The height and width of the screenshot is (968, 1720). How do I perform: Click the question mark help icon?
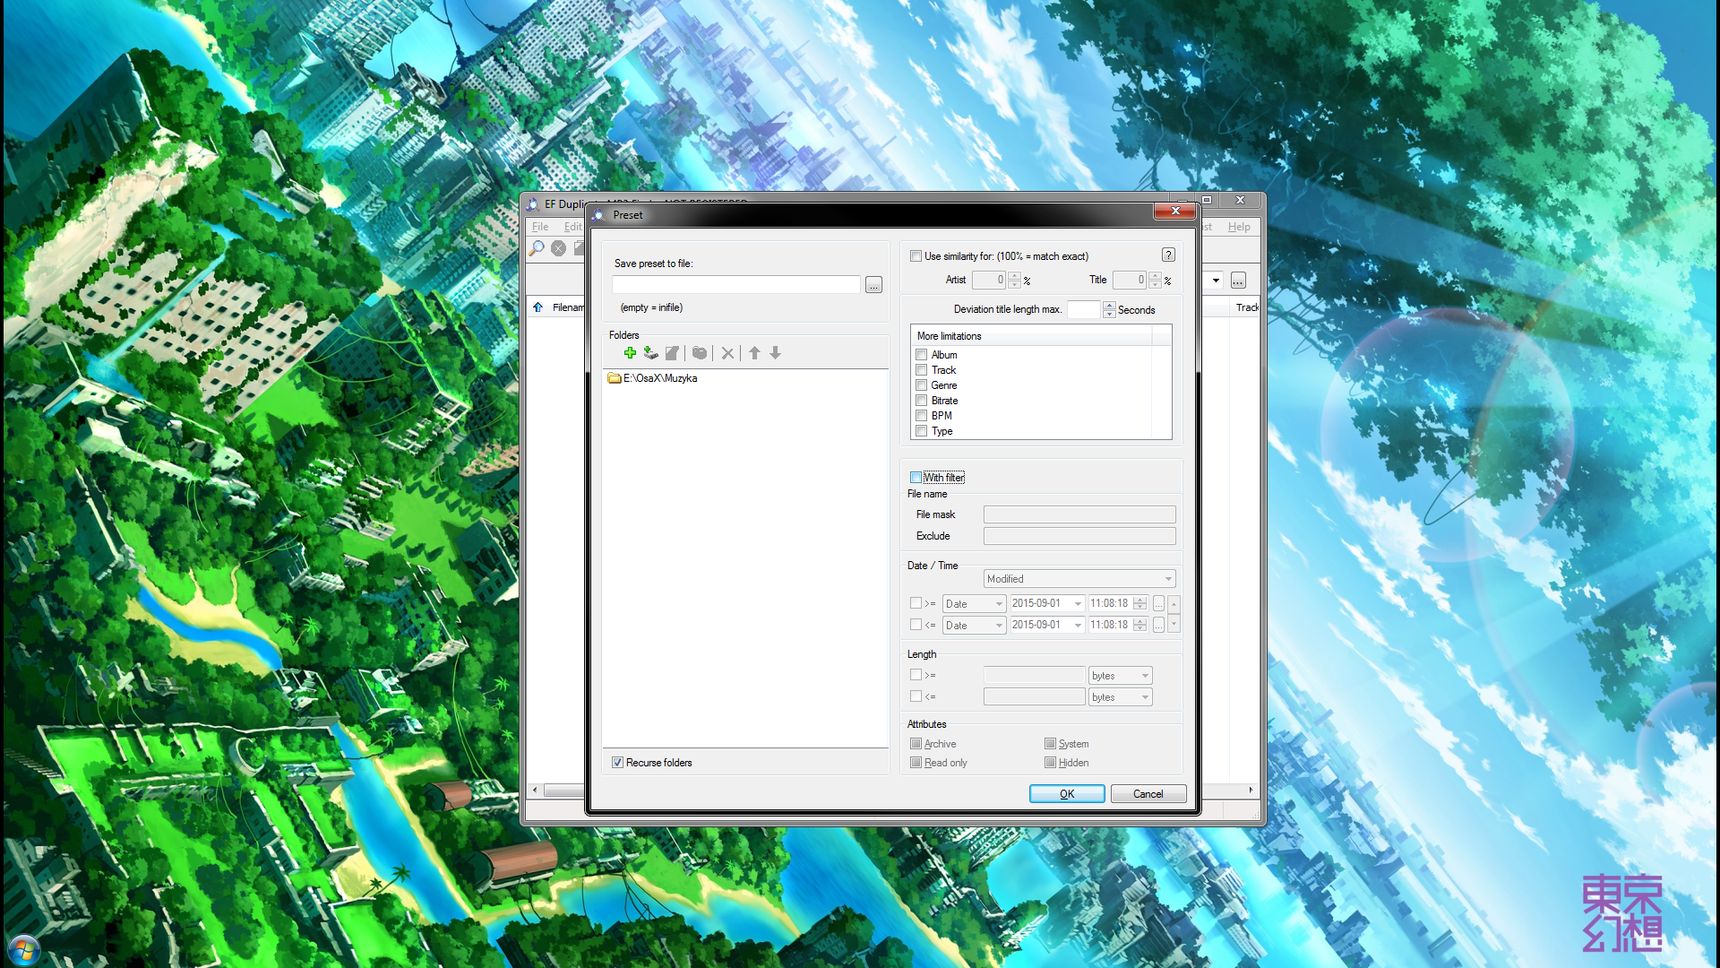tap(1168, 255)
